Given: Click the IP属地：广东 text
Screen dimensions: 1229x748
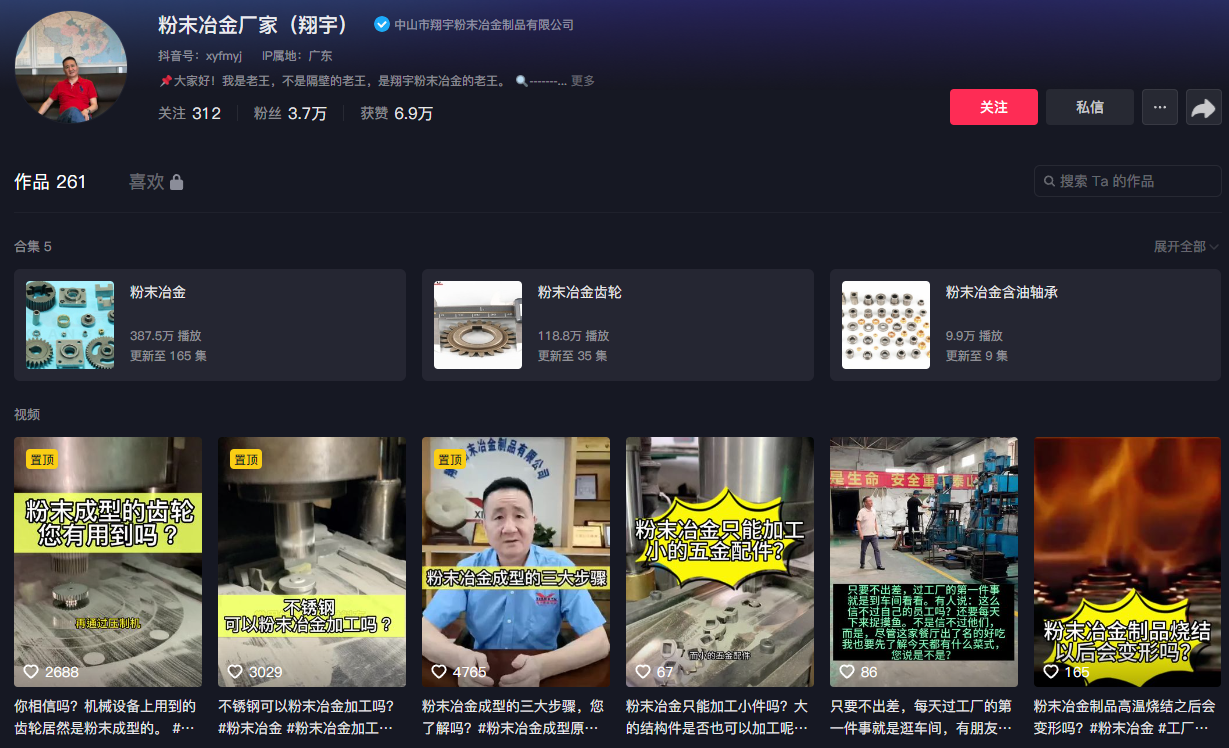Looking at the screenshot, I should [x=297, y=56].
